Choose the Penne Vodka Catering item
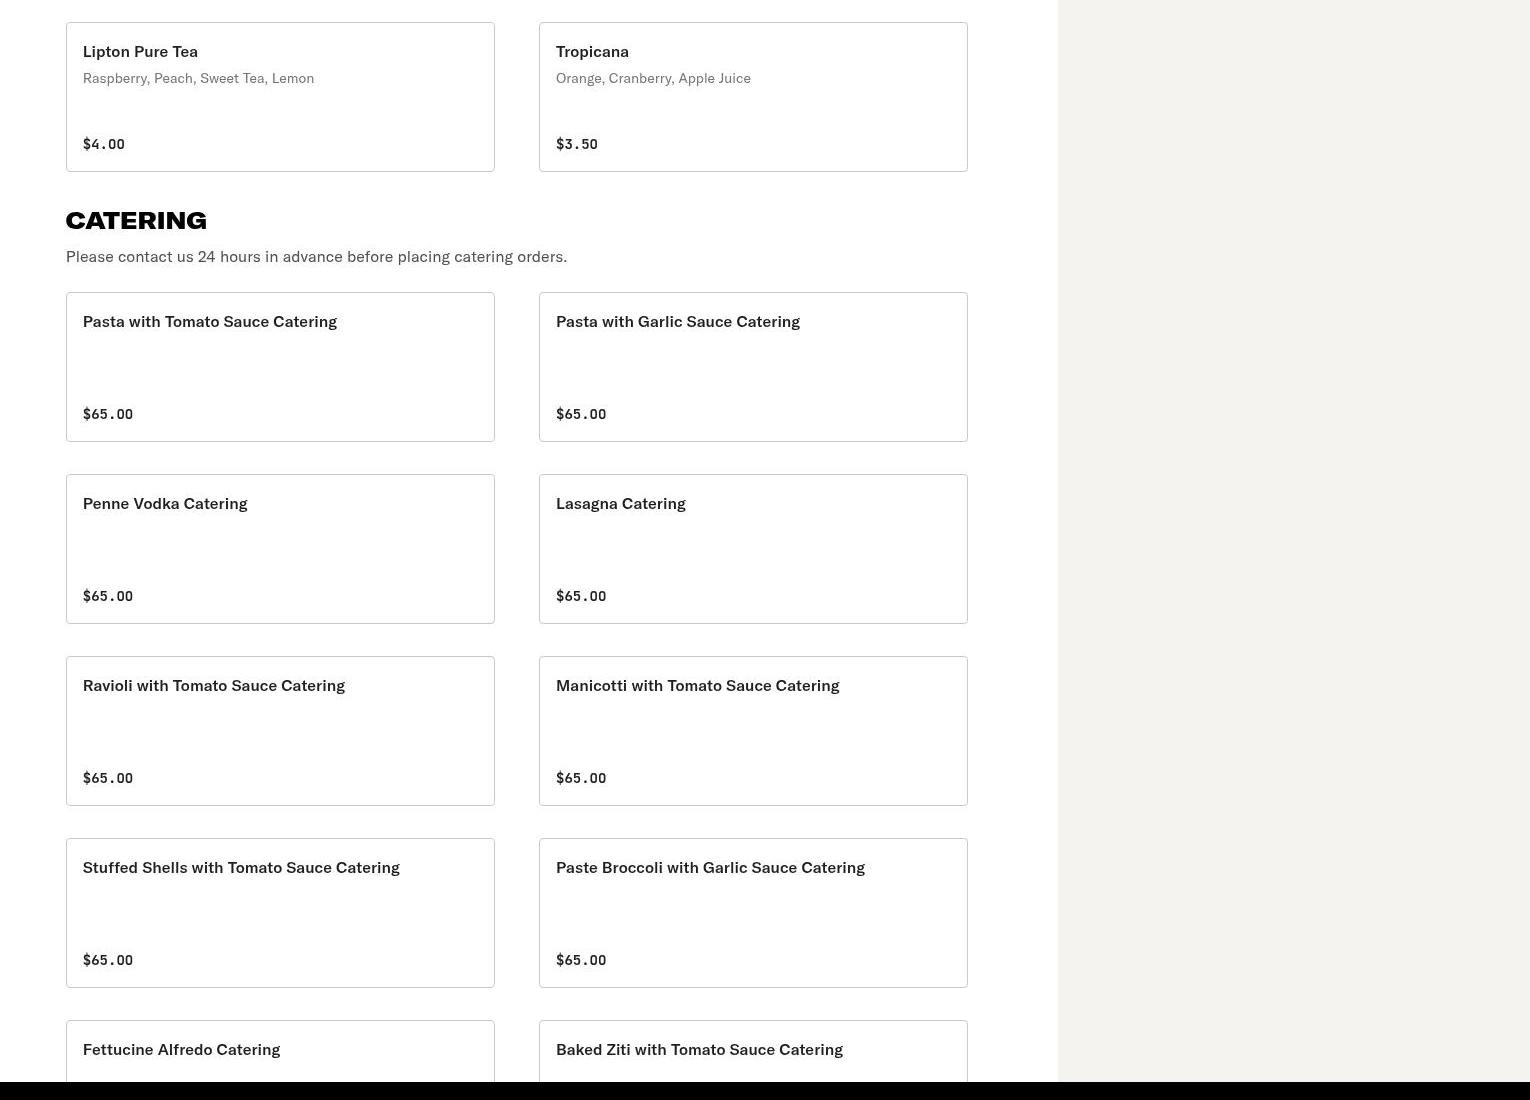The width and height of the screenshot is (1530, 1100). [x=280, y=549]
